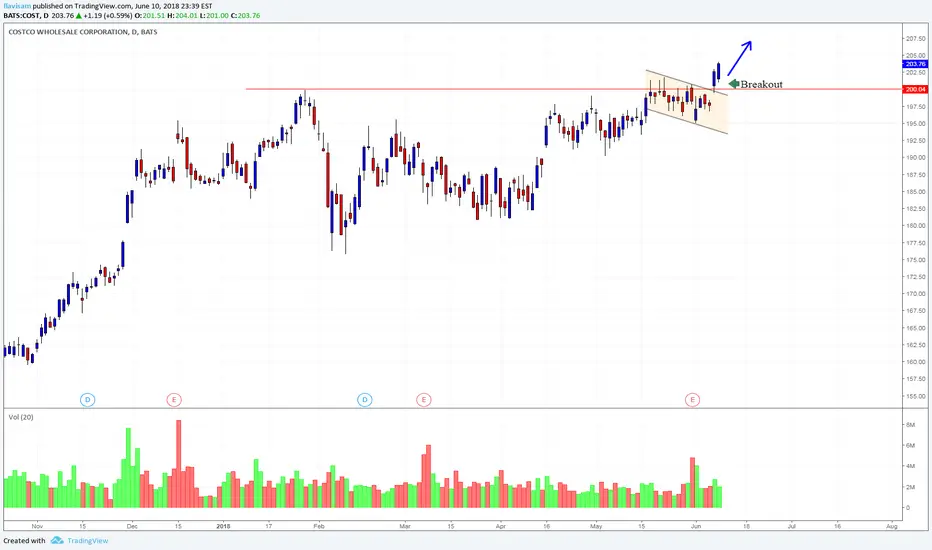This screenshot has height=550, width=932.
Task: Click the 4M volume axis label
Action: 910,466
